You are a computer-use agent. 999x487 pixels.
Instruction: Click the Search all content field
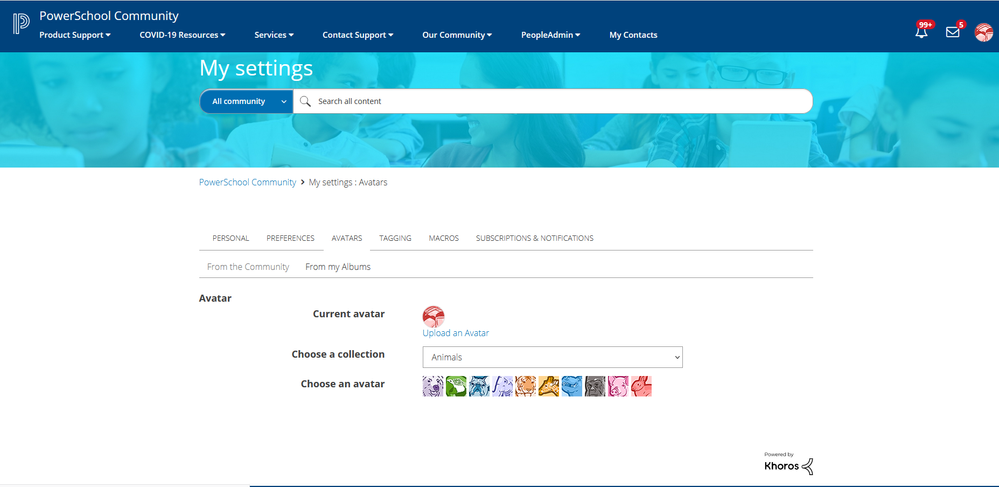pos(560,101)
